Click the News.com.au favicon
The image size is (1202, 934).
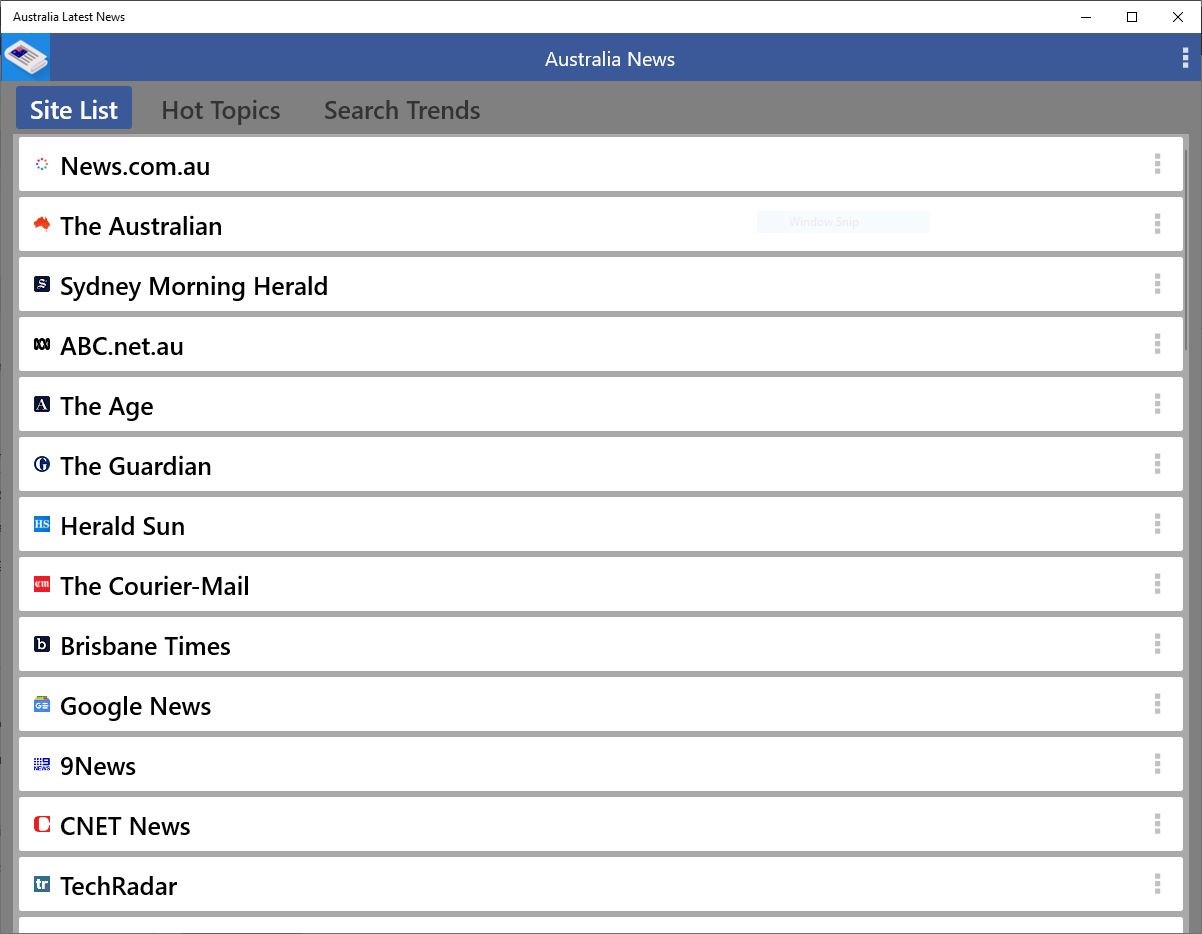[x=42, y=164]
